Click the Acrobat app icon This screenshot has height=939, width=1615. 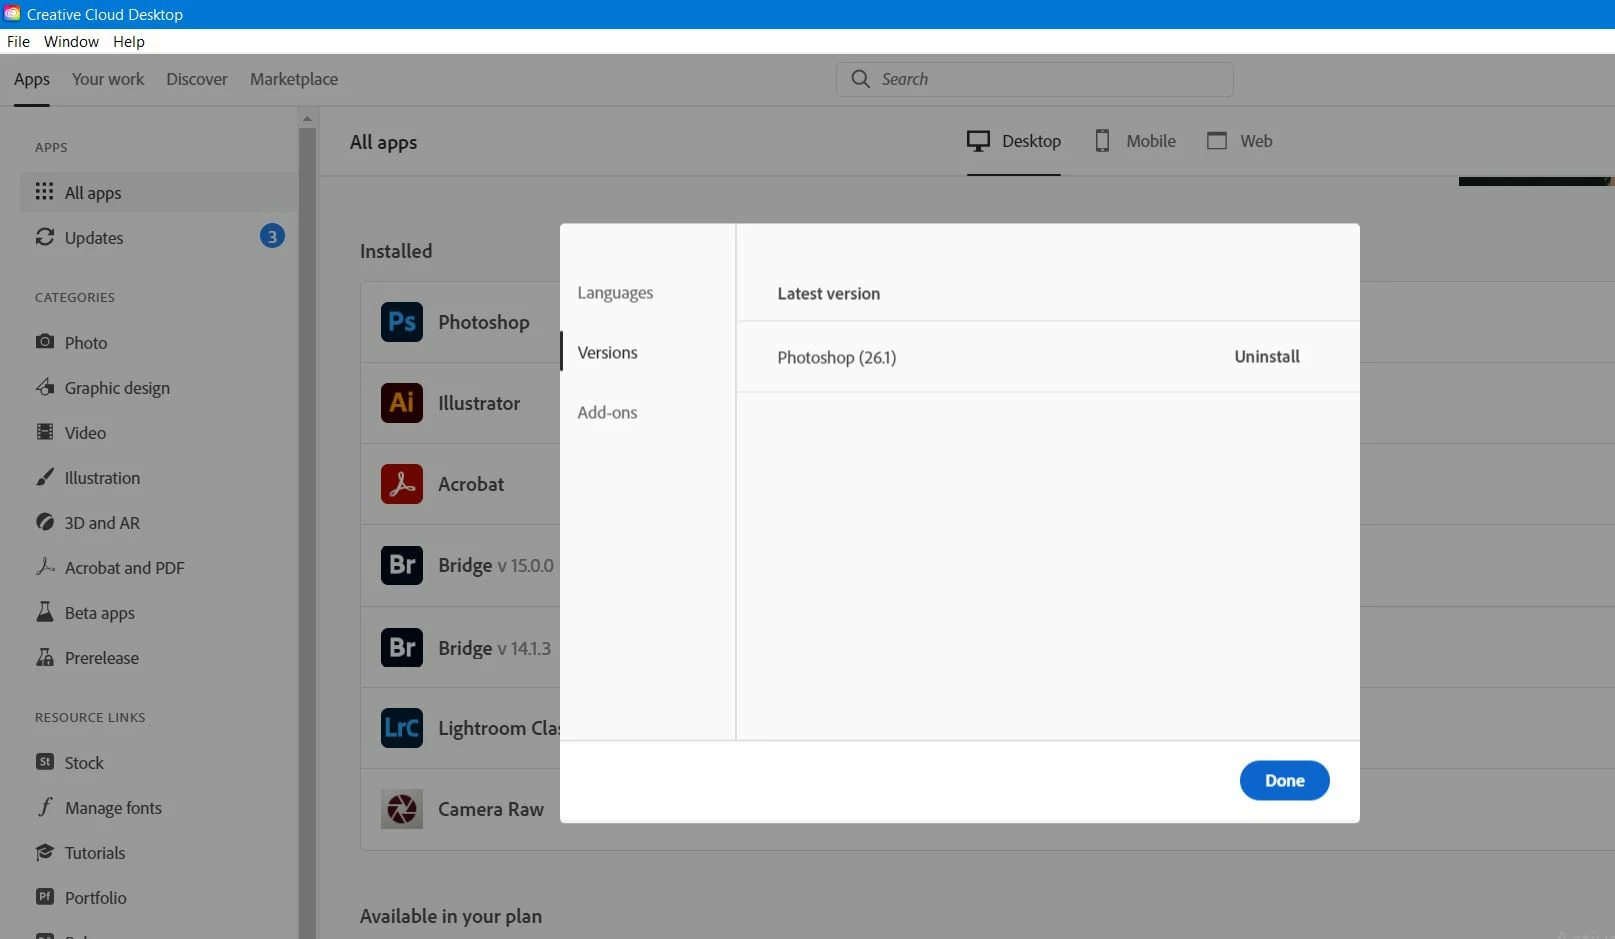[402, 484]
